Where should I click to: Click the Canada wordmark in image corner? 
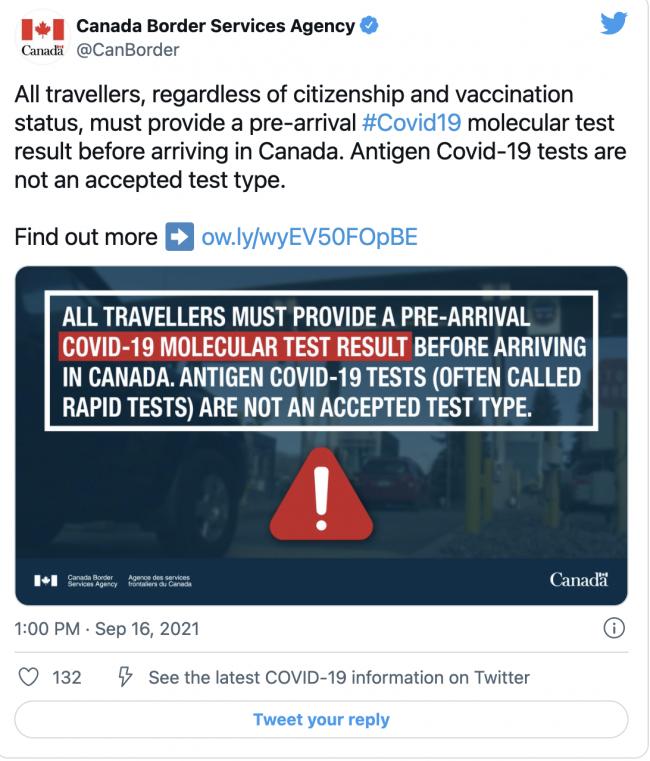click(578, 580)
